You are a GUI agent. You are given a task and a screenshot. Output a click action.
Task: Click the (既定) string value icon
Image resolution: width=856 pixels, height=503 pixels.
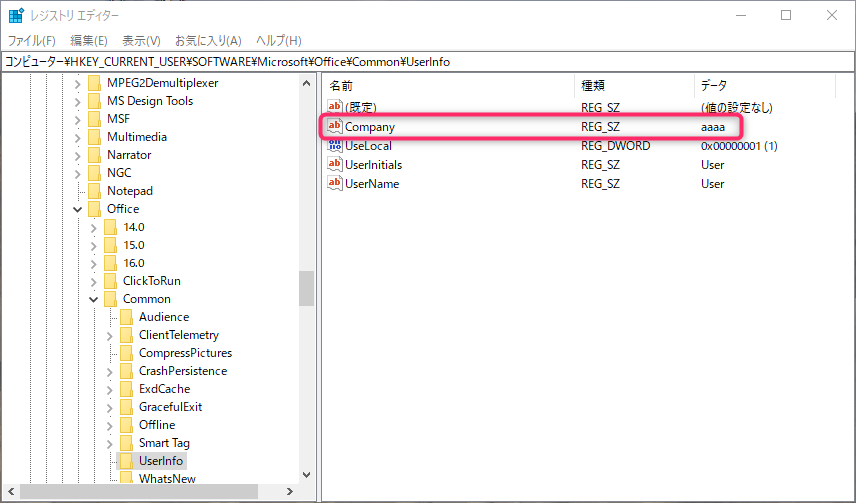335,107
